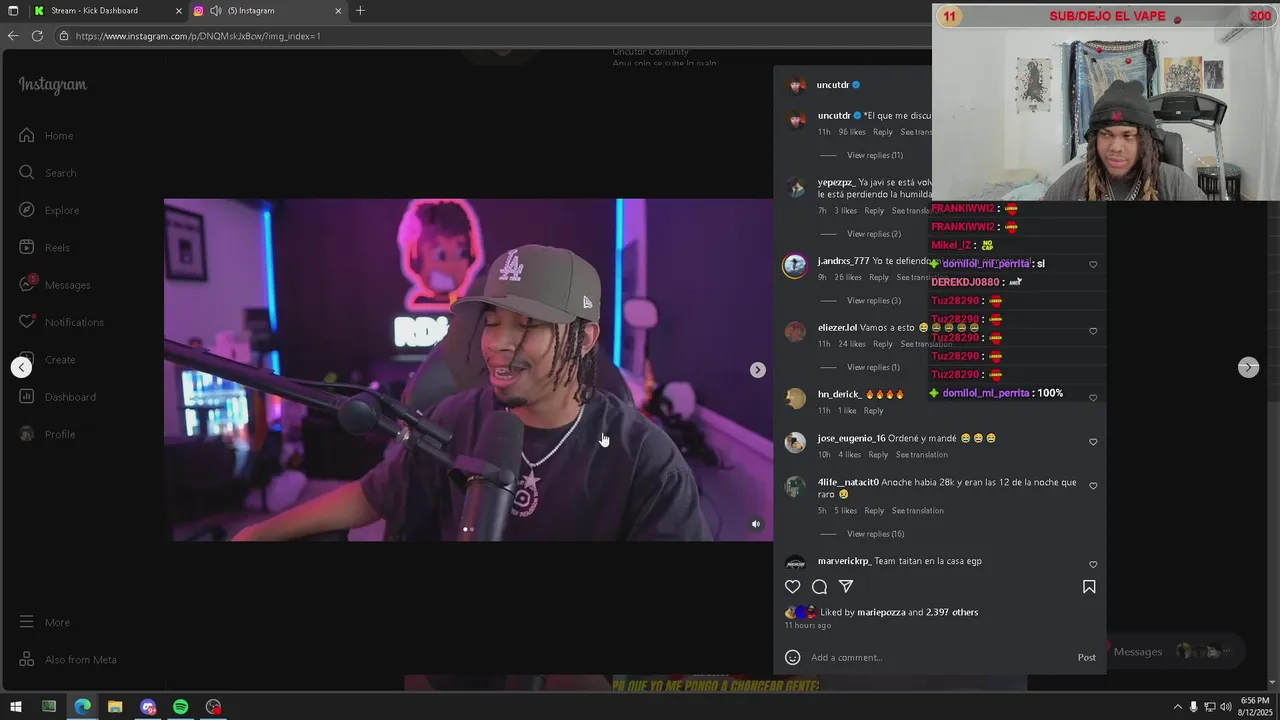Open Microsoft Edge from the taskbar
This screenshot has height=720, width=1280.
82,707
